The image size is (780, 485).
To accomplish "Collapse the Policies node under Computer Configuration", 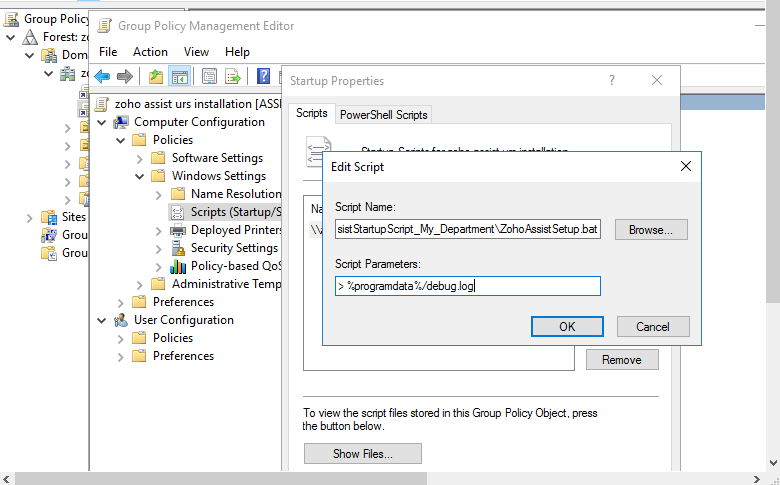I will coord(120,140).
